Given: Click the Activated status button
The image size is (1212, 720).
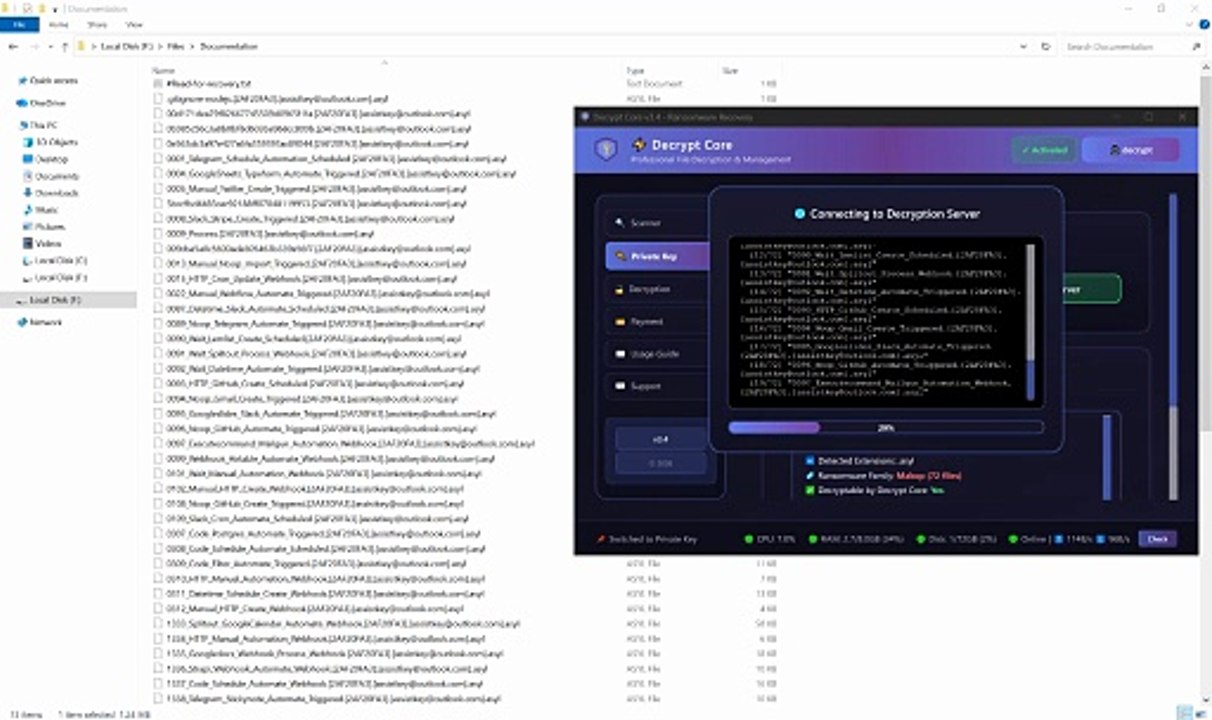Looking at the screenshot, I should click(1044, 150).
